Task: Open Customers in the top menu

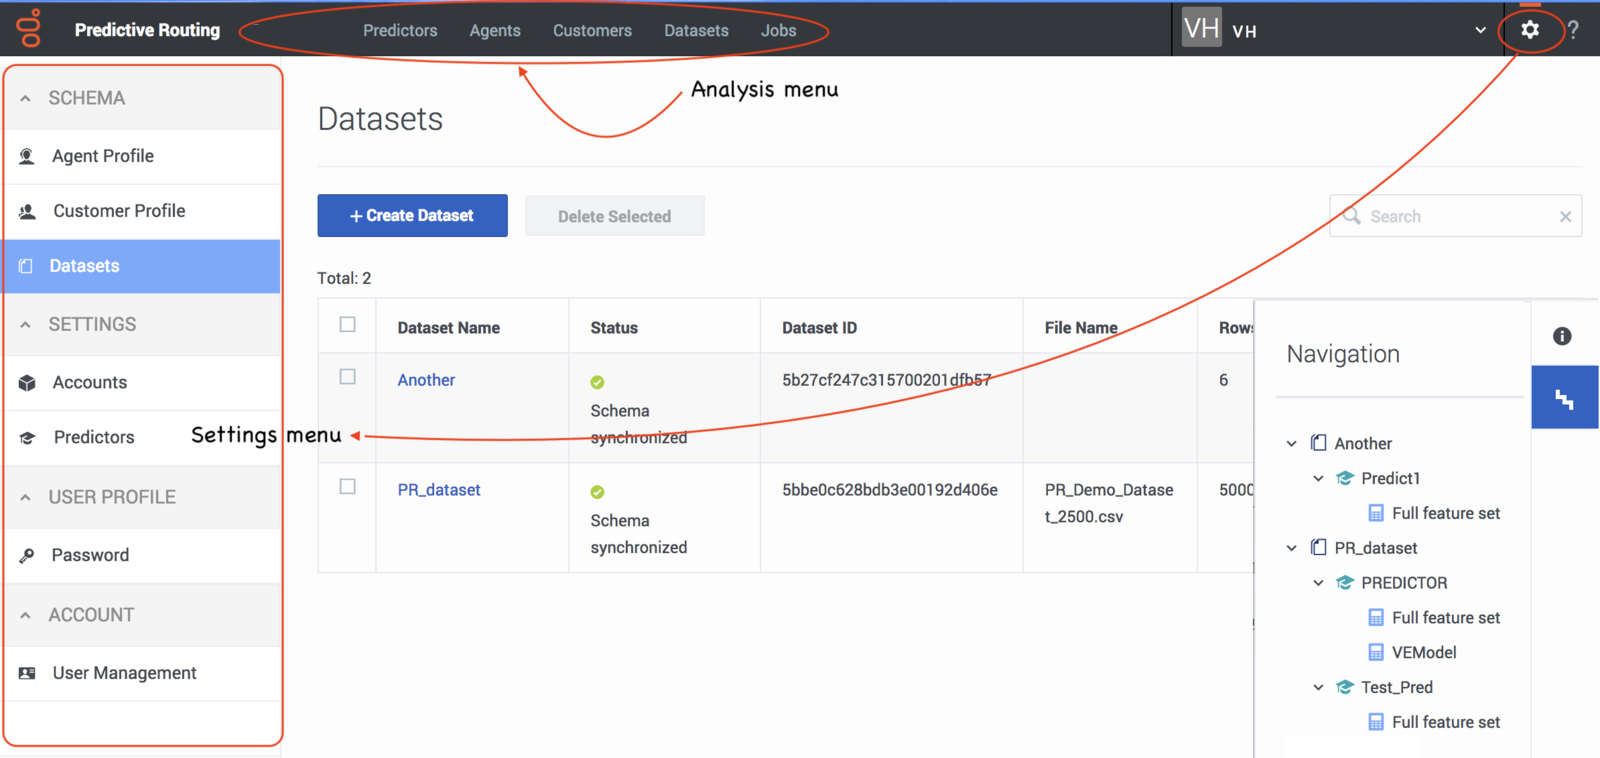Action: pos(592,30)
